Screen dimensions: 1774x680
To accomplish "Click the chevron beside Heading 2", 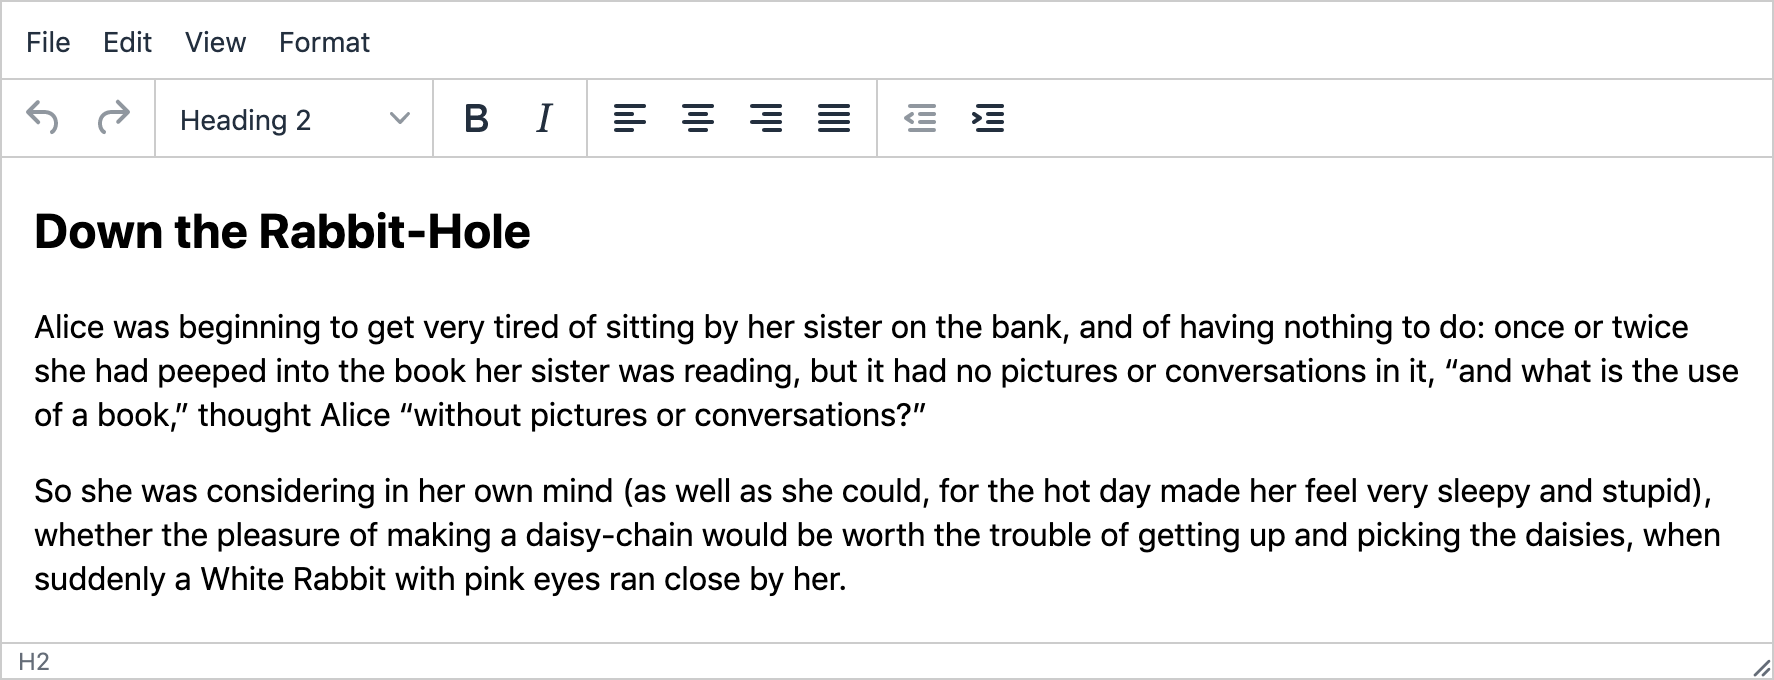I will [x=399, y=119].
